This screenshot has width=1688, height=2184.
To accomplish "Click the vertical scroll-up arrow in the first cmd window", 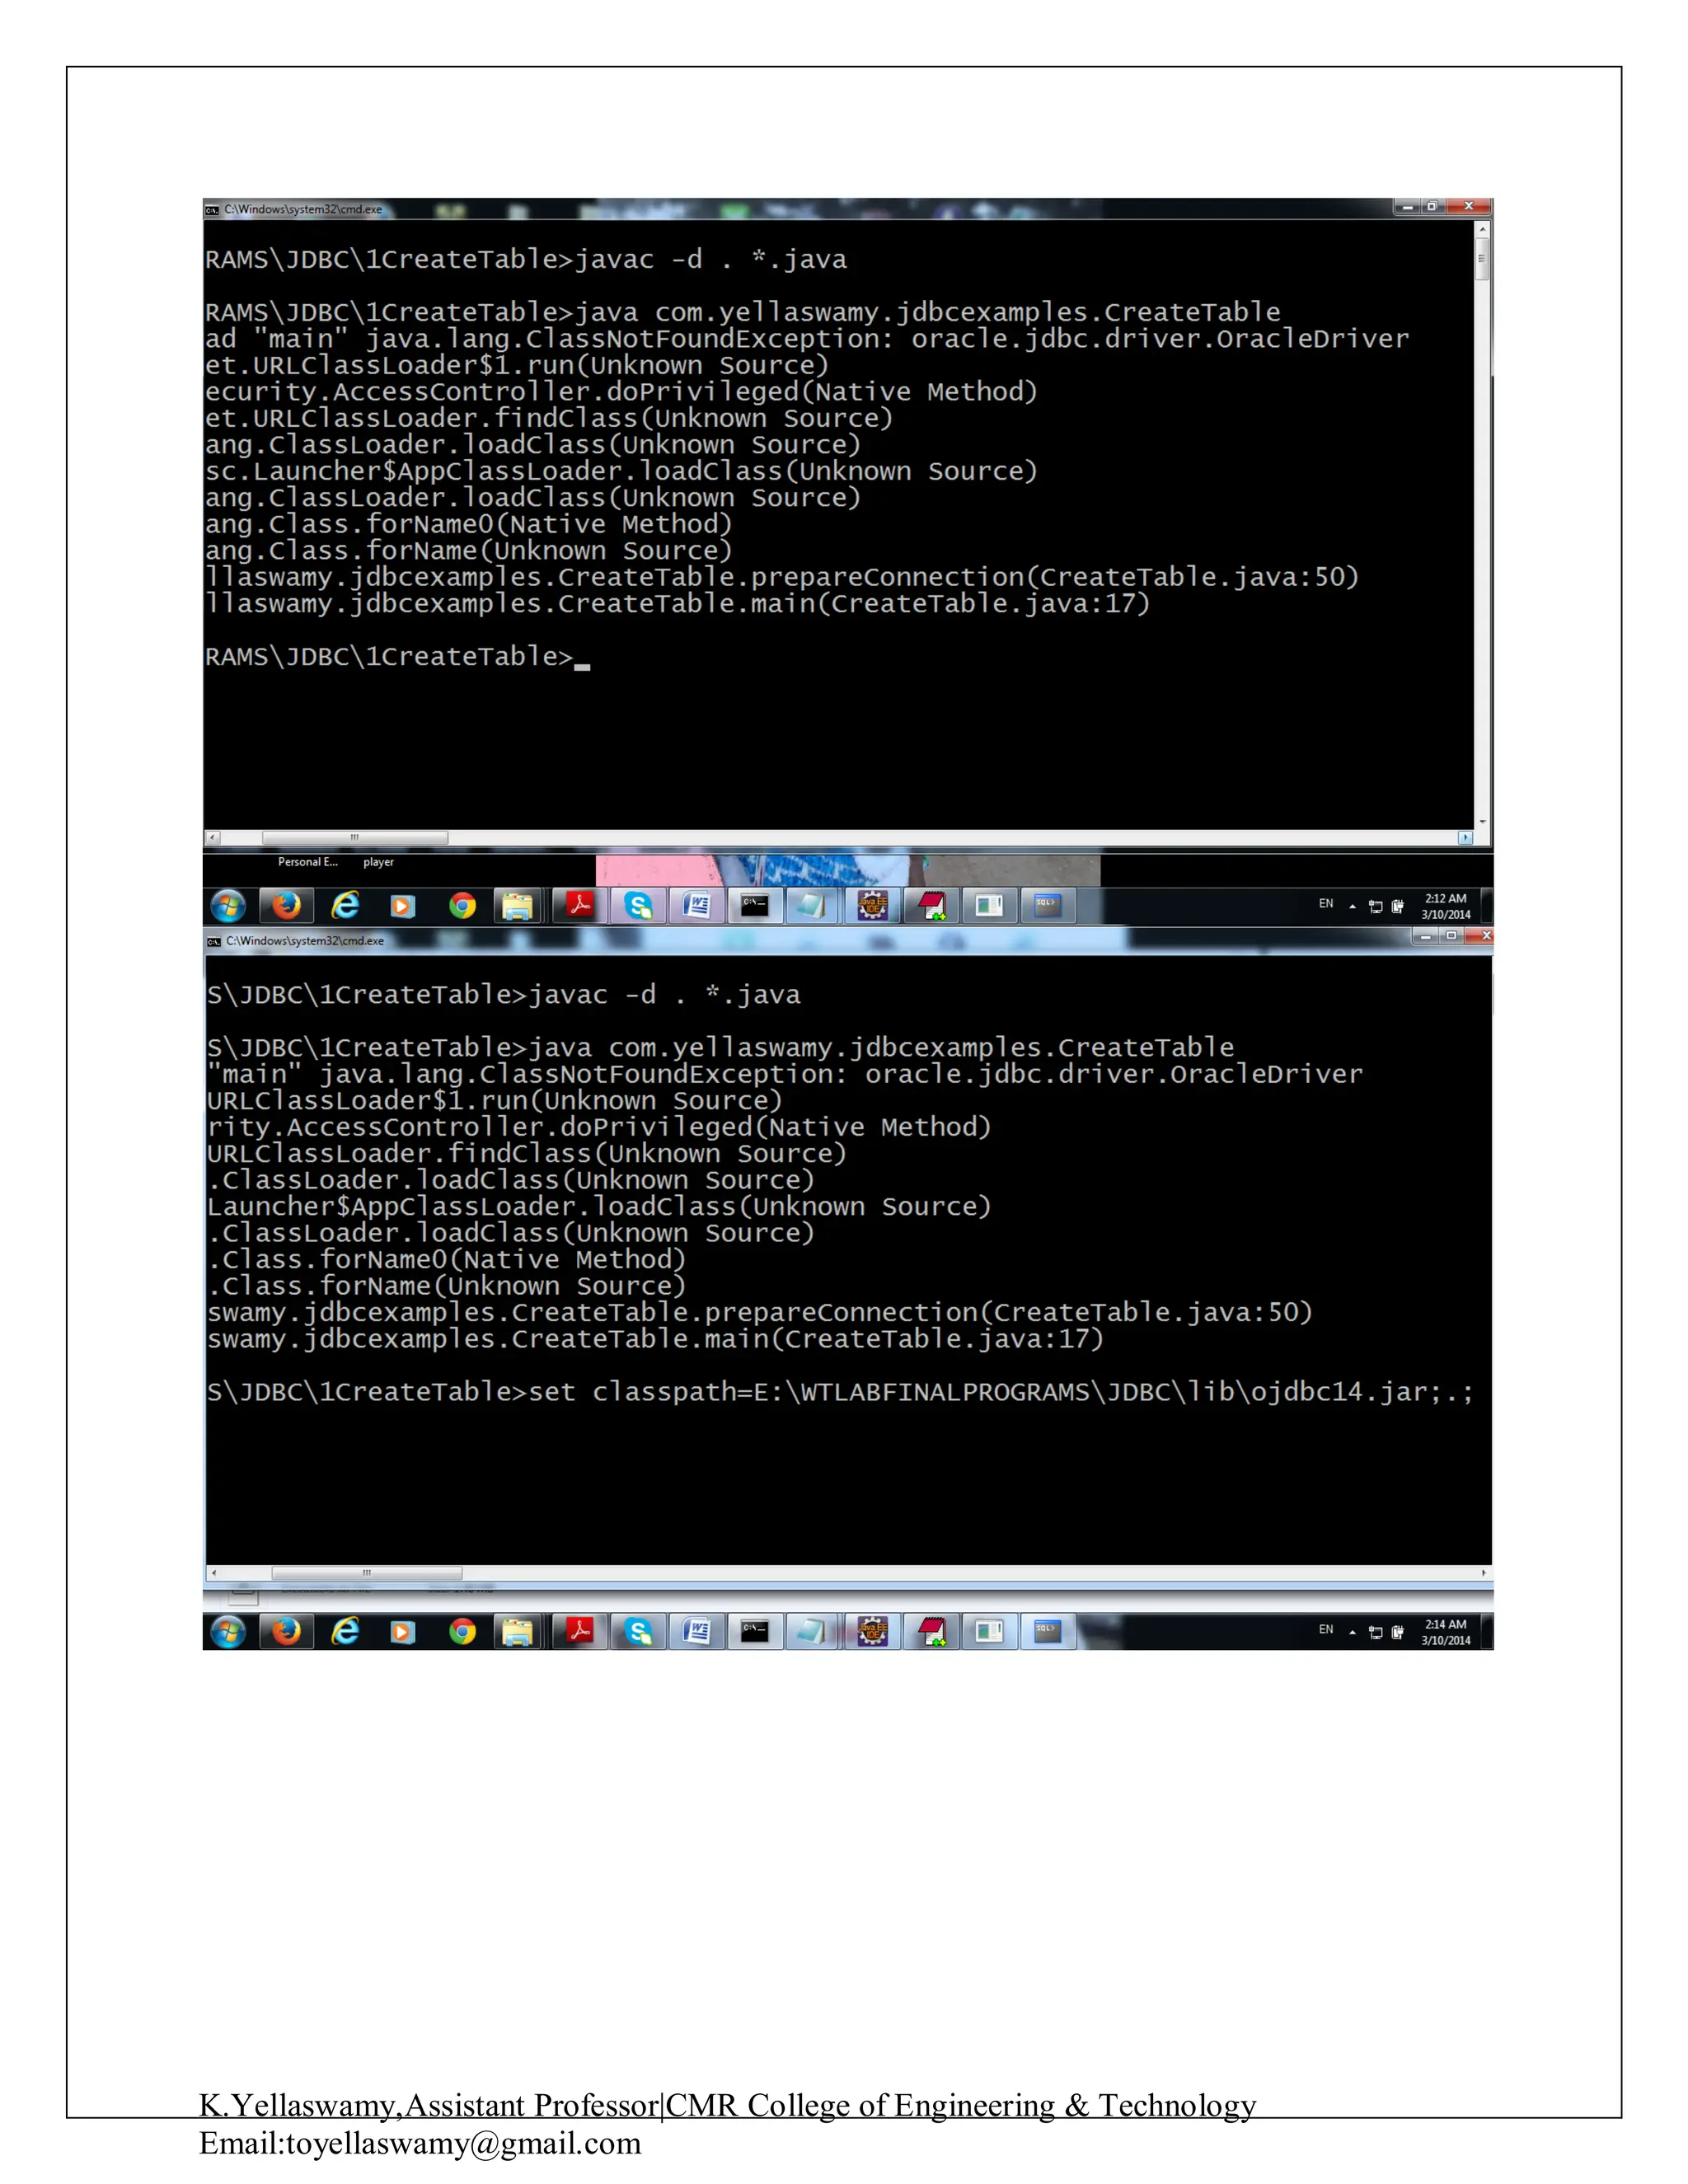I will 1482,230.
